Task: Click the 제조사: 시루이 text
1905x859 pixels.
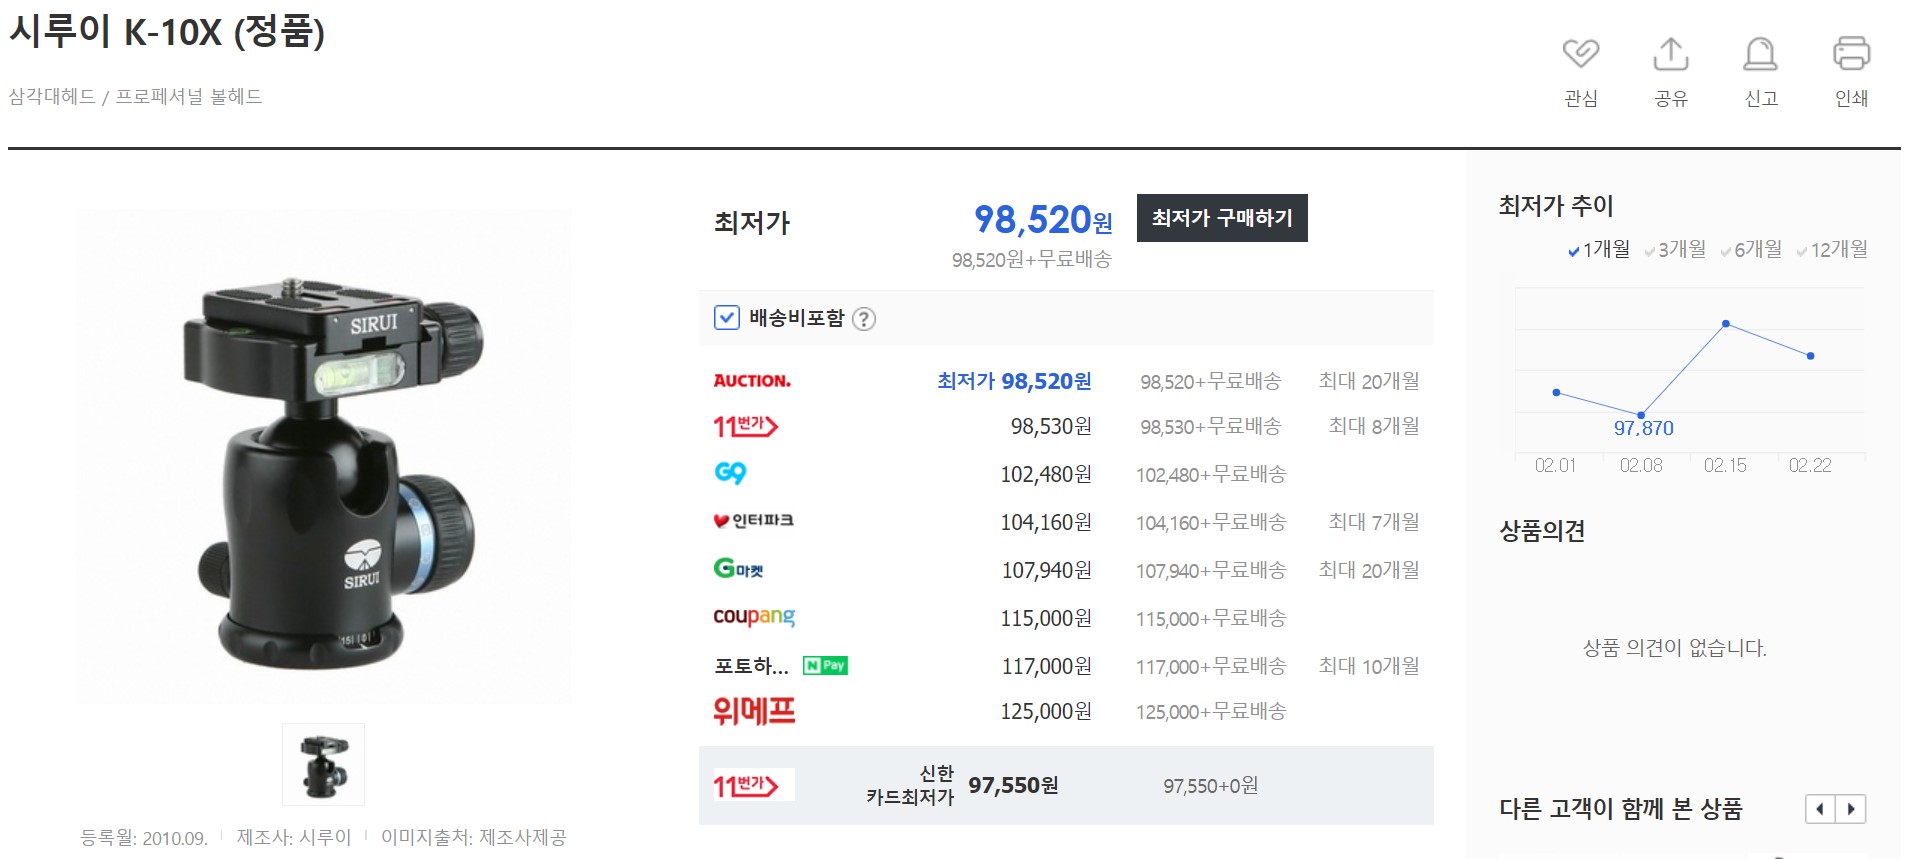Action: (x=294, y=838)
